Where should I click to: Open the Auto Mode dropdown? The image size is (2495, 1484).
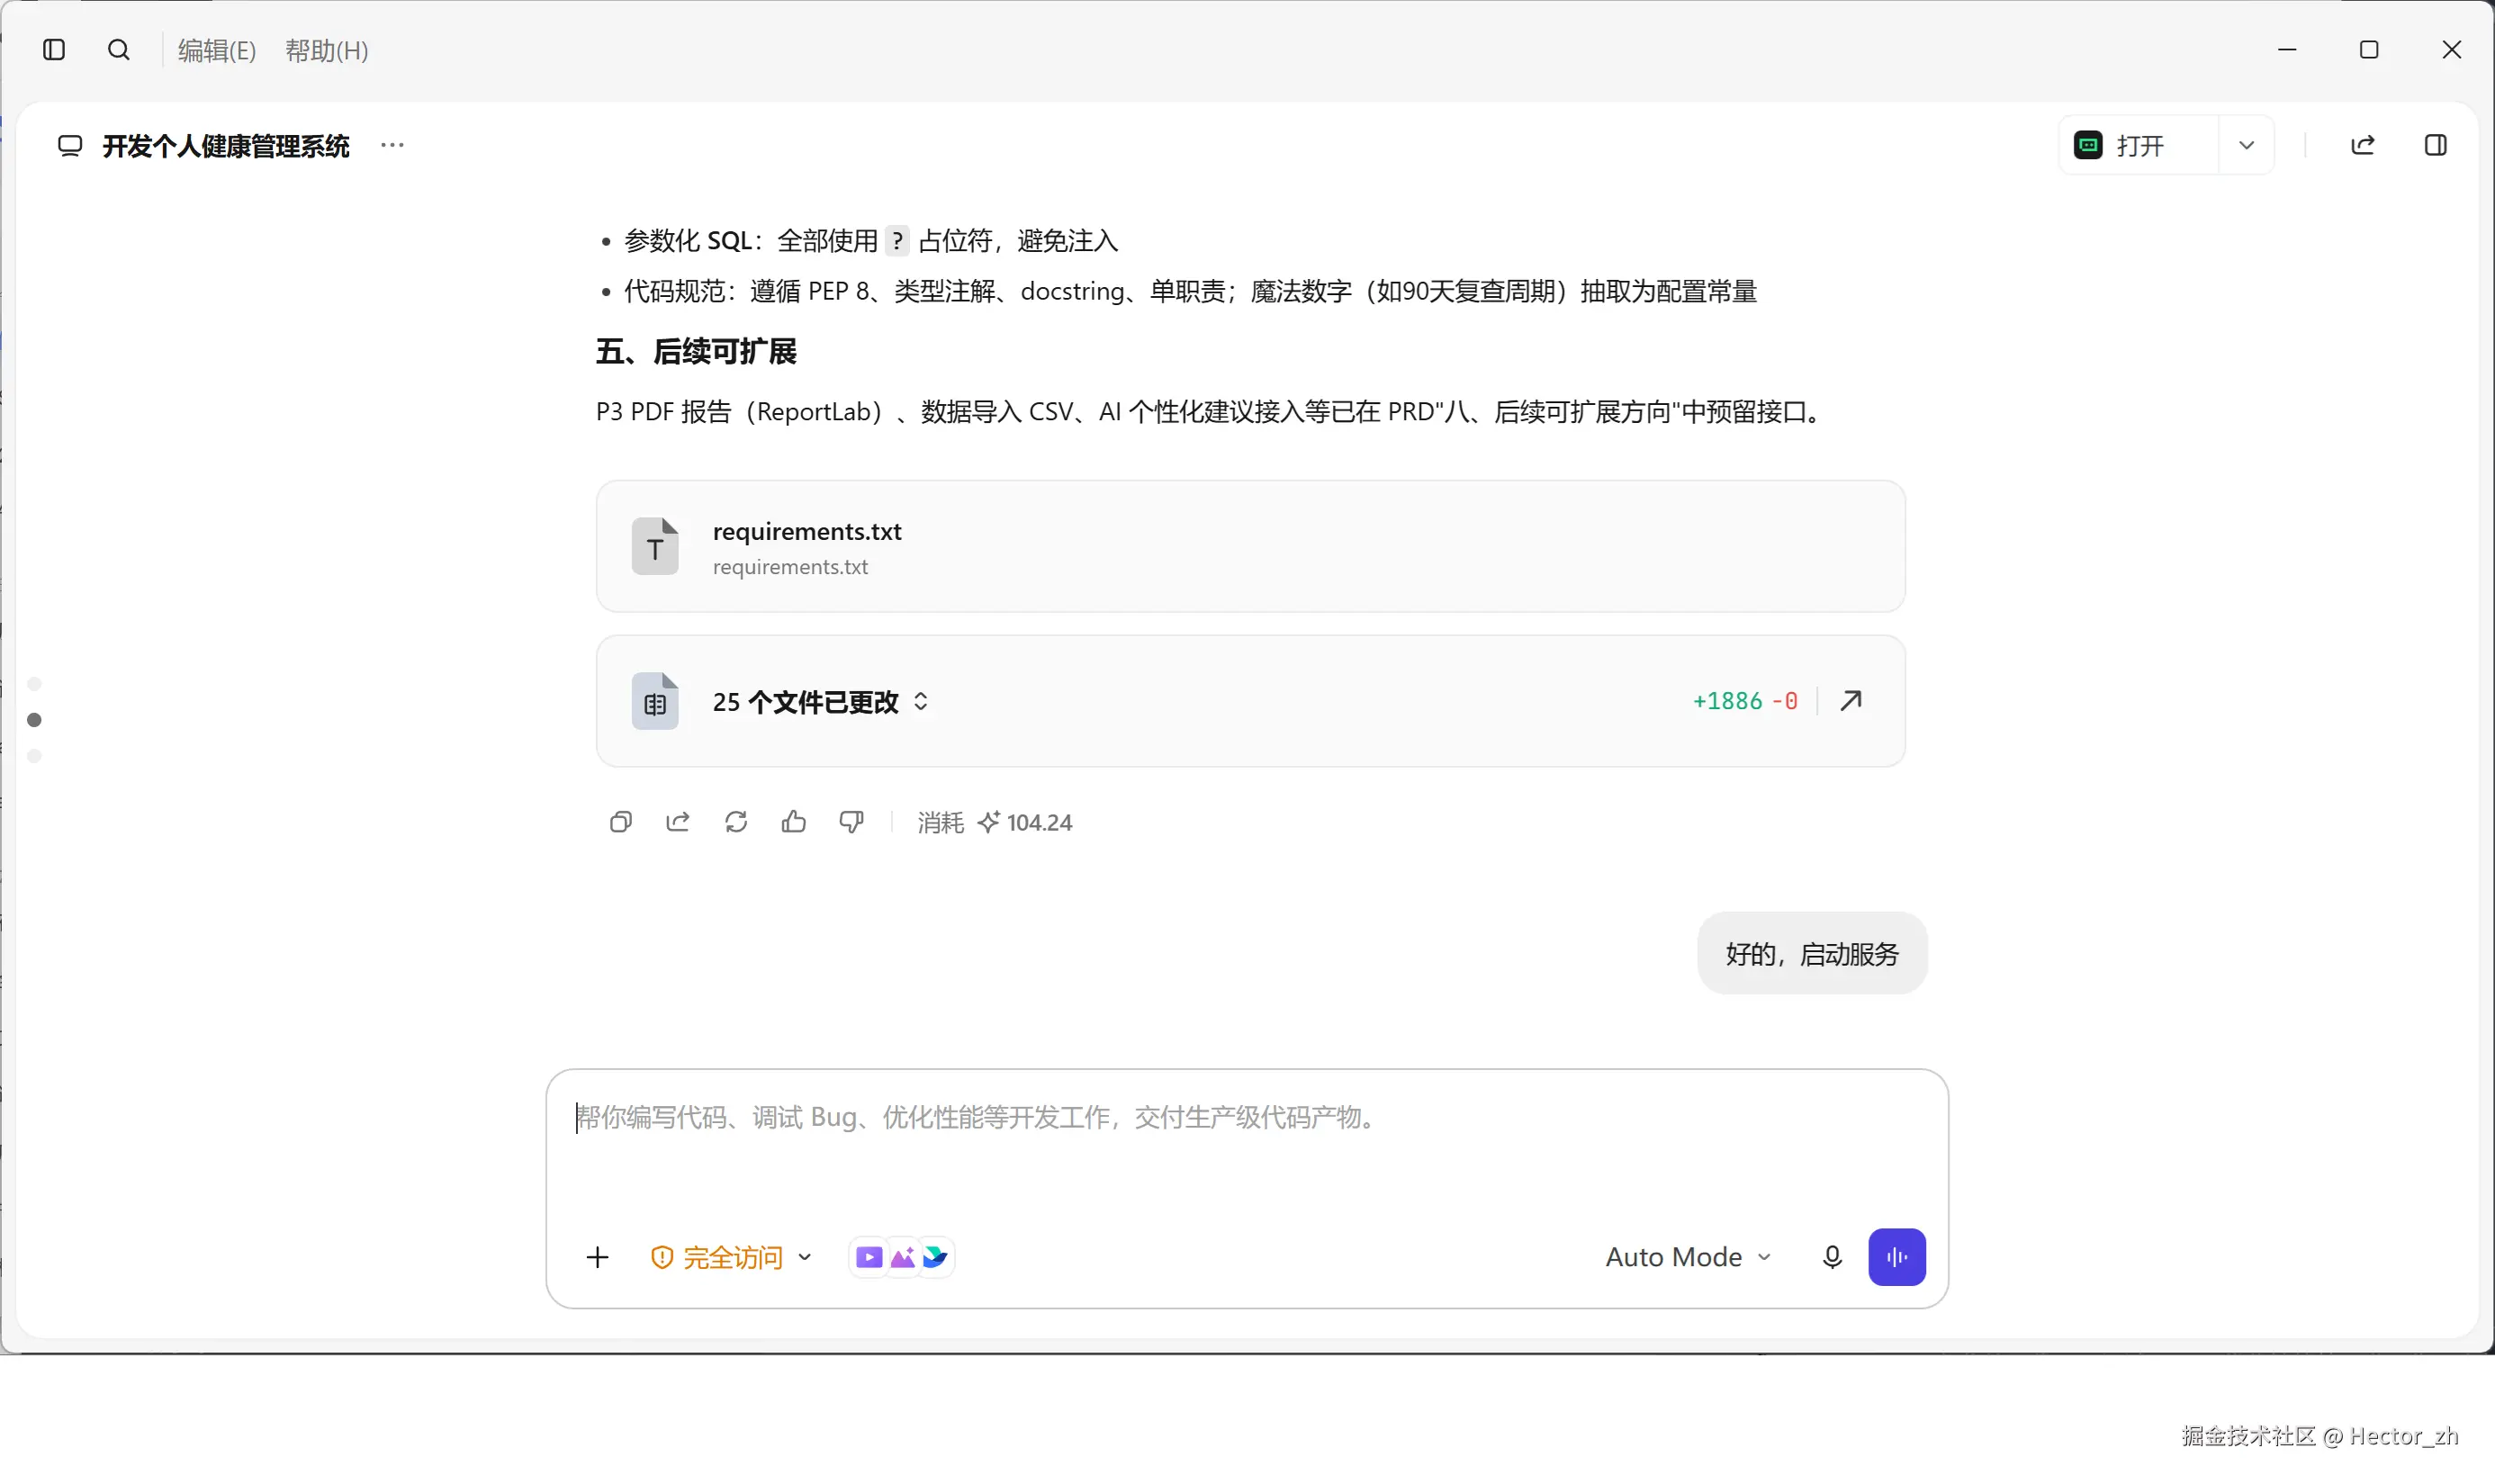1689,1258
